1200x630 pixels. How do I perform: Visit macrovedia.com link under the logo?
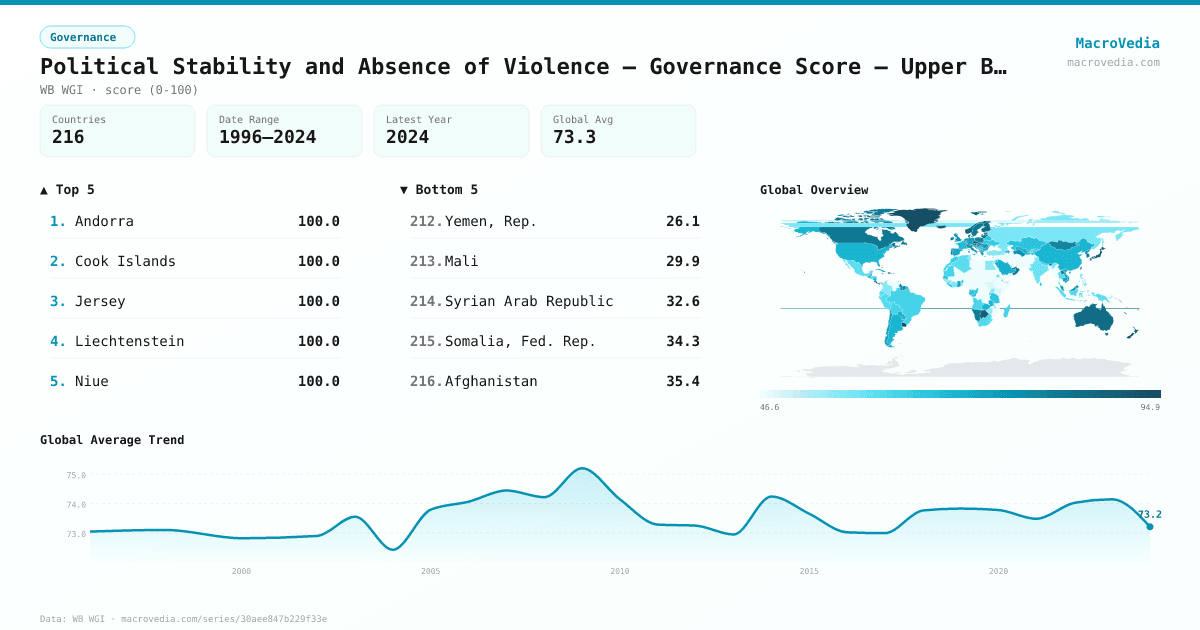[1113, 62]
